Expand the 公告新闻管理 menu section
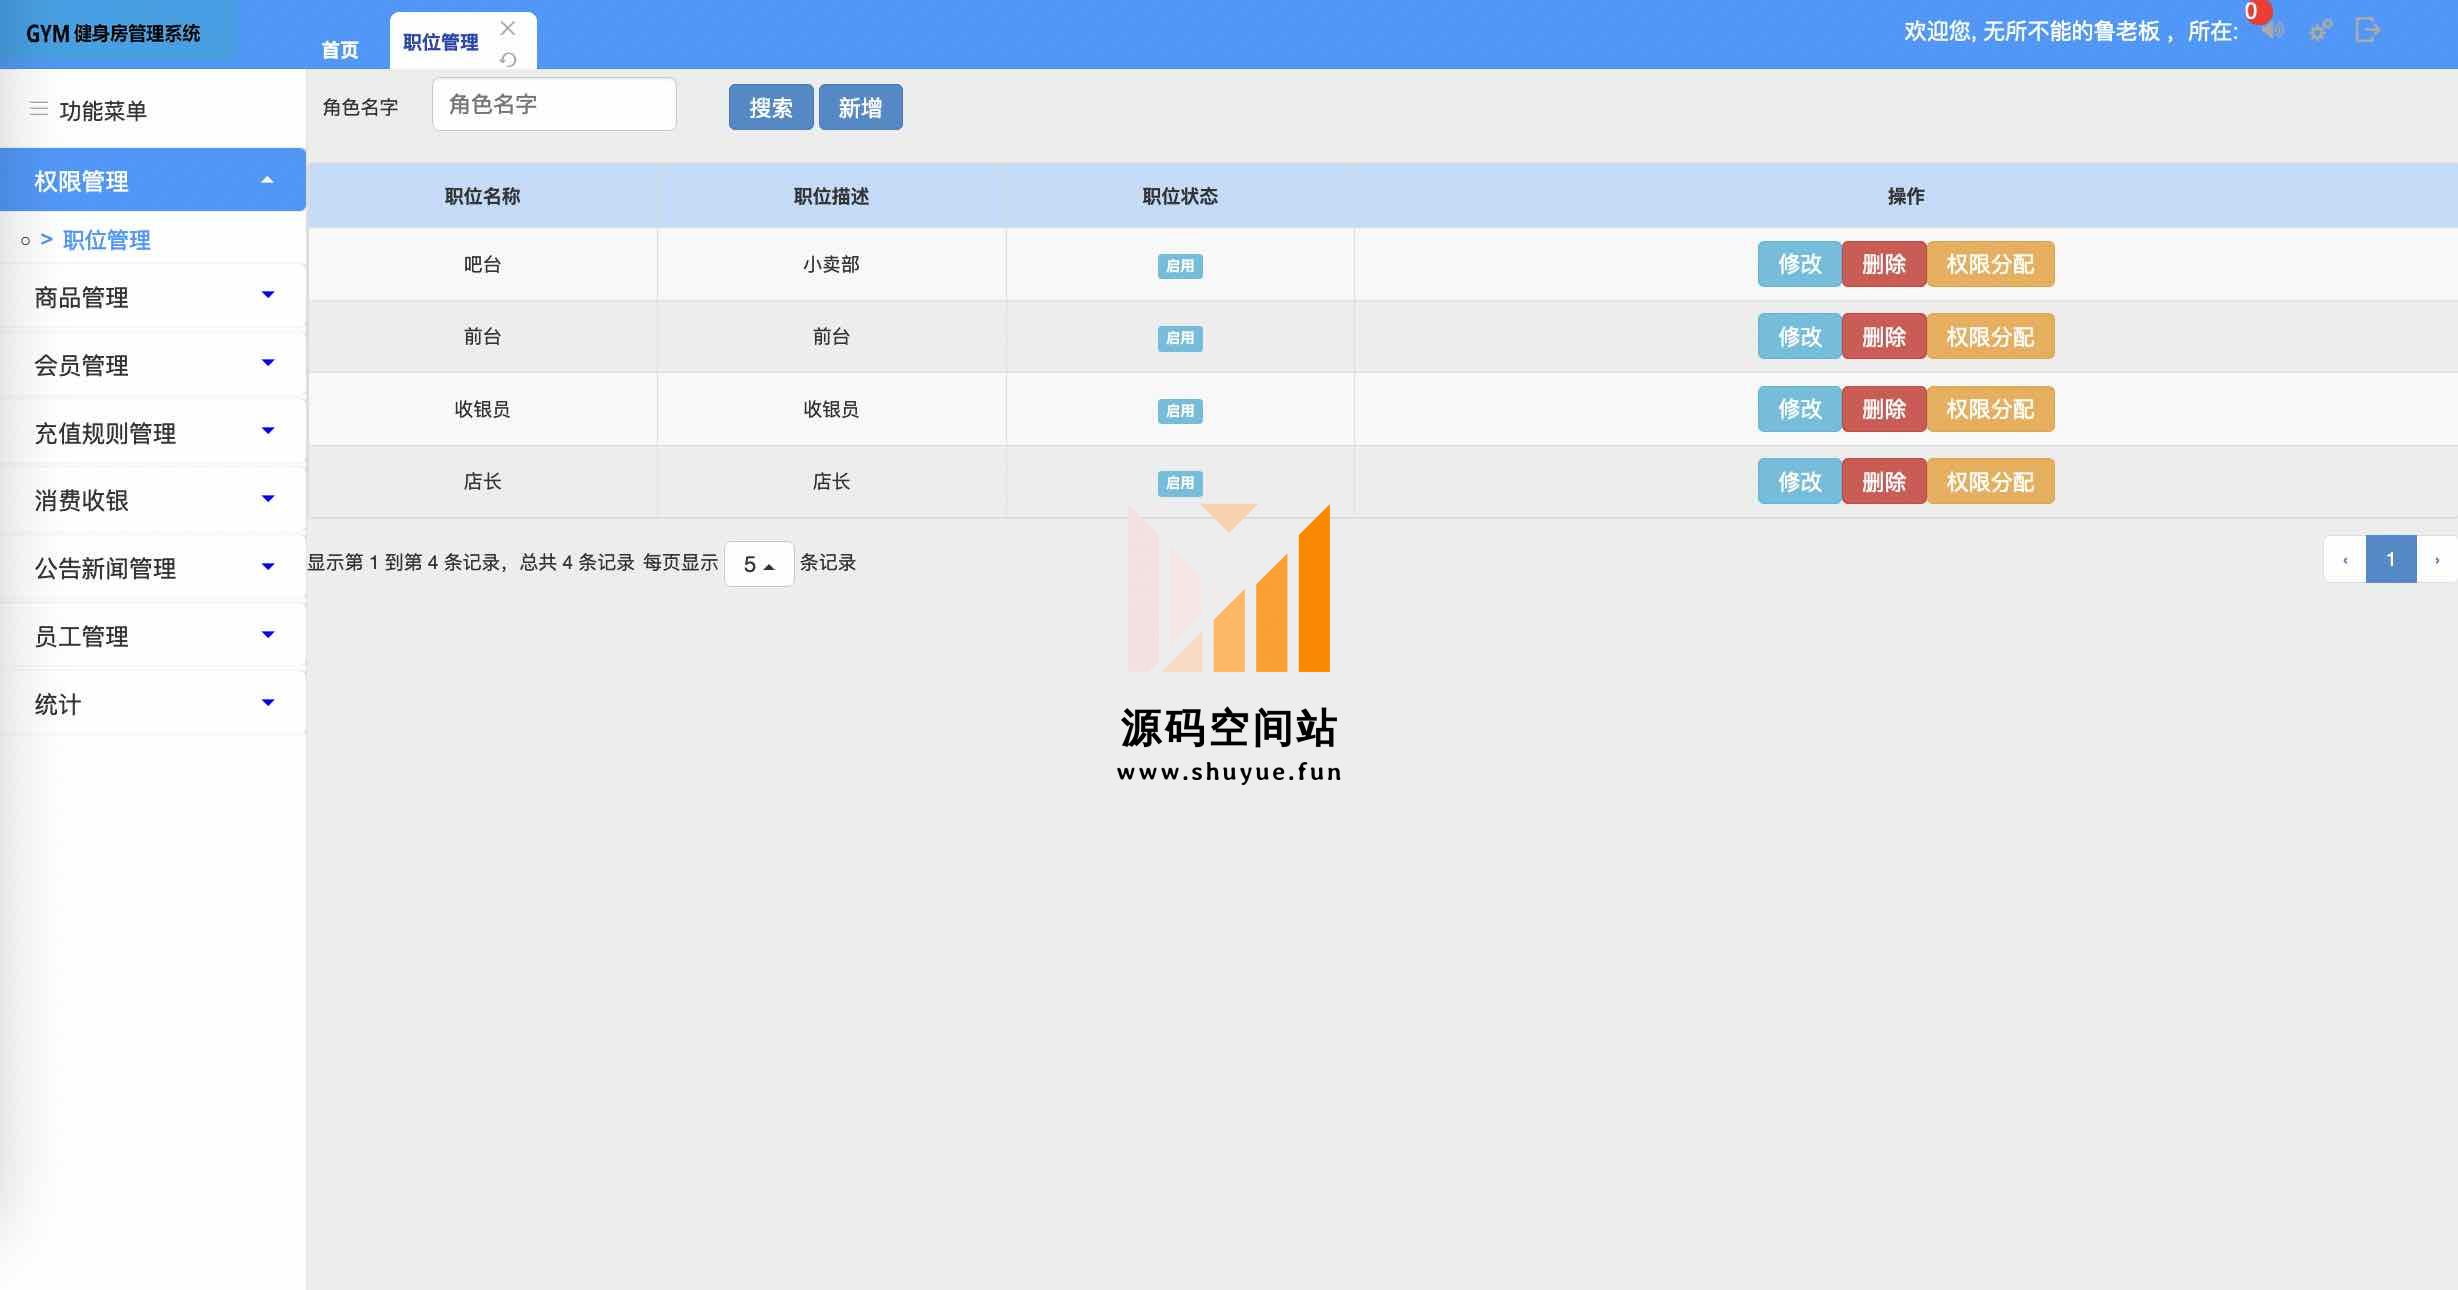This screenshot has height=1290, width=2458. (x=153, y=567)
